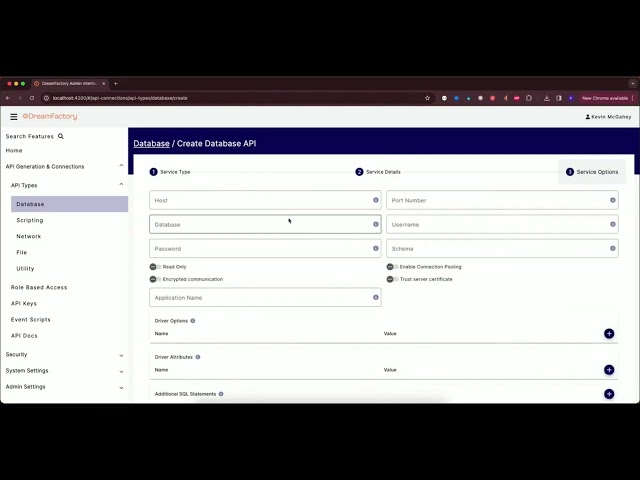Screen dimensions: 640x480
Task: Go to Home in sidebar
Action: coord(14,151)
